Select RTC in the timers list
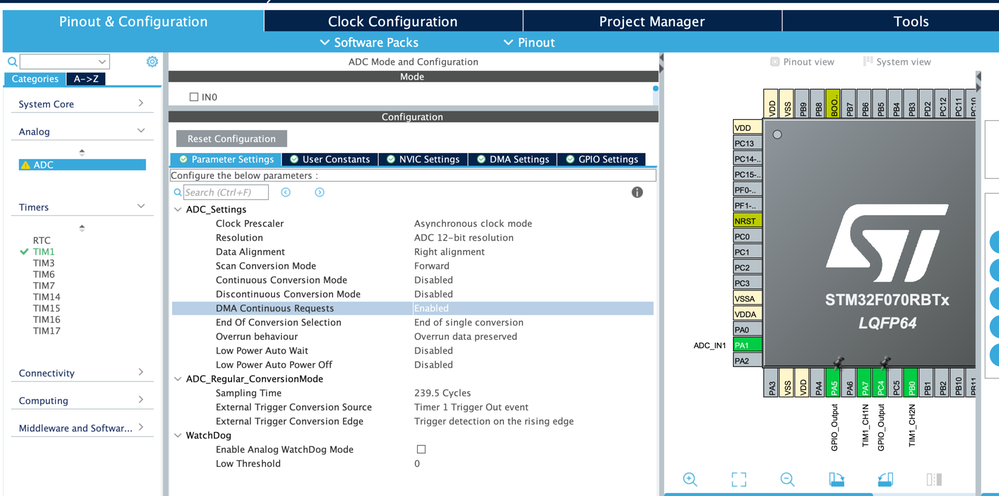The height and width of the screenshot is (496, 999). tap(41, 240)
